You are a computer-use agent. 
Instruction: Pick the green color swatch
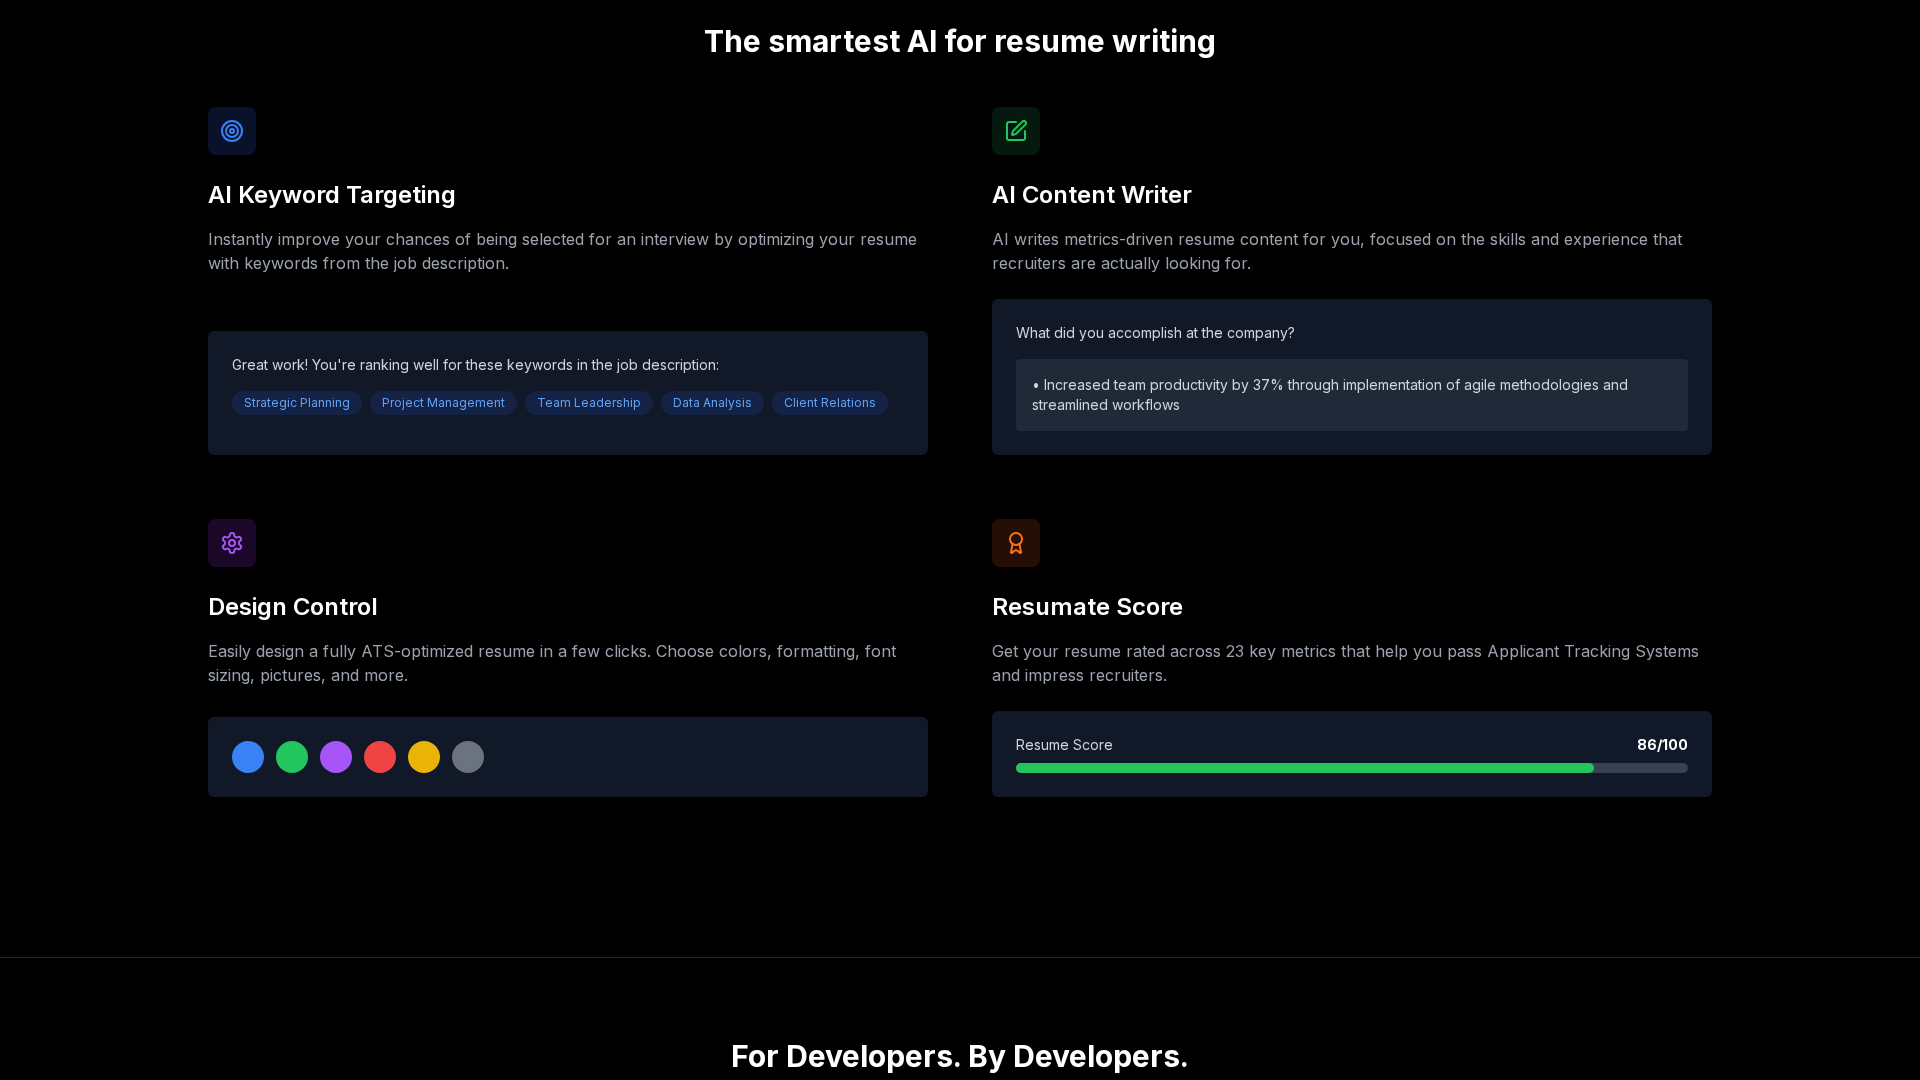[292, 757]
